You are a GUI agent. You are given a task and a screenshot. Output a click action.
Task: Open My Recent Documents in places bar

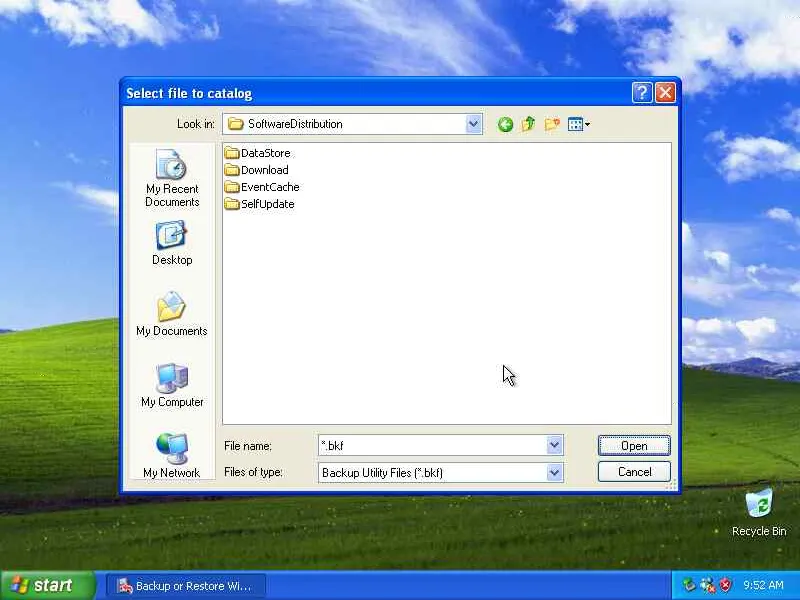[172, 179]
